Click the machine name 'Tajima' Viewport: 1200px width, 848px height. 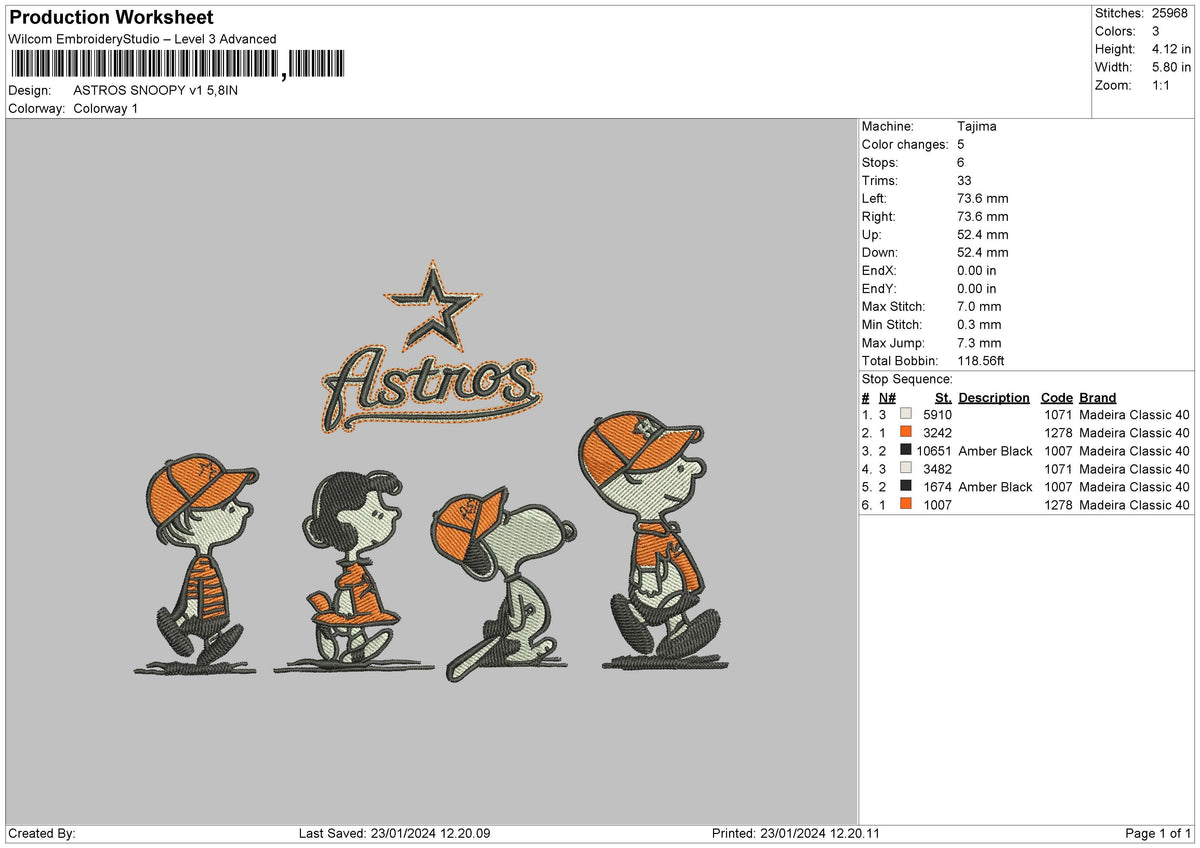click(x=977, y=126)
